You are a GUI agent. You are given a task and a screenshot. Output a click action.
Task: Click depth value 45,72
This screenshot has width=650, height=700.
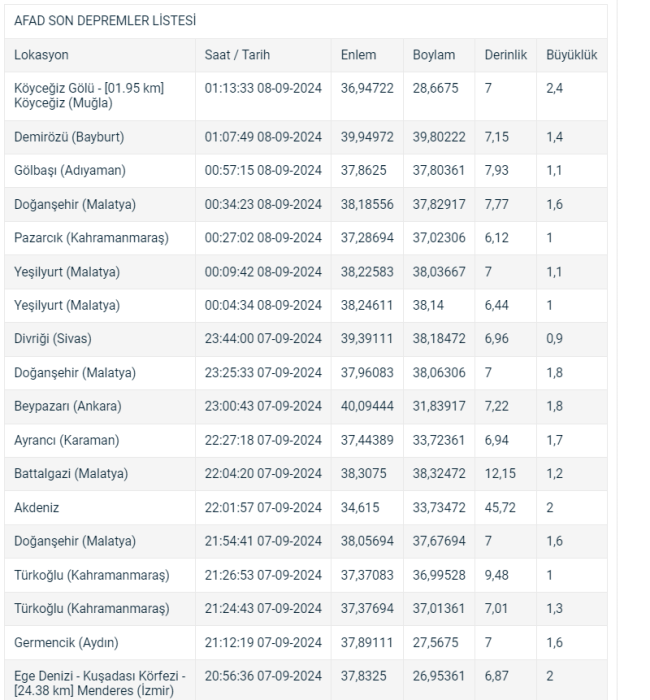500,508
